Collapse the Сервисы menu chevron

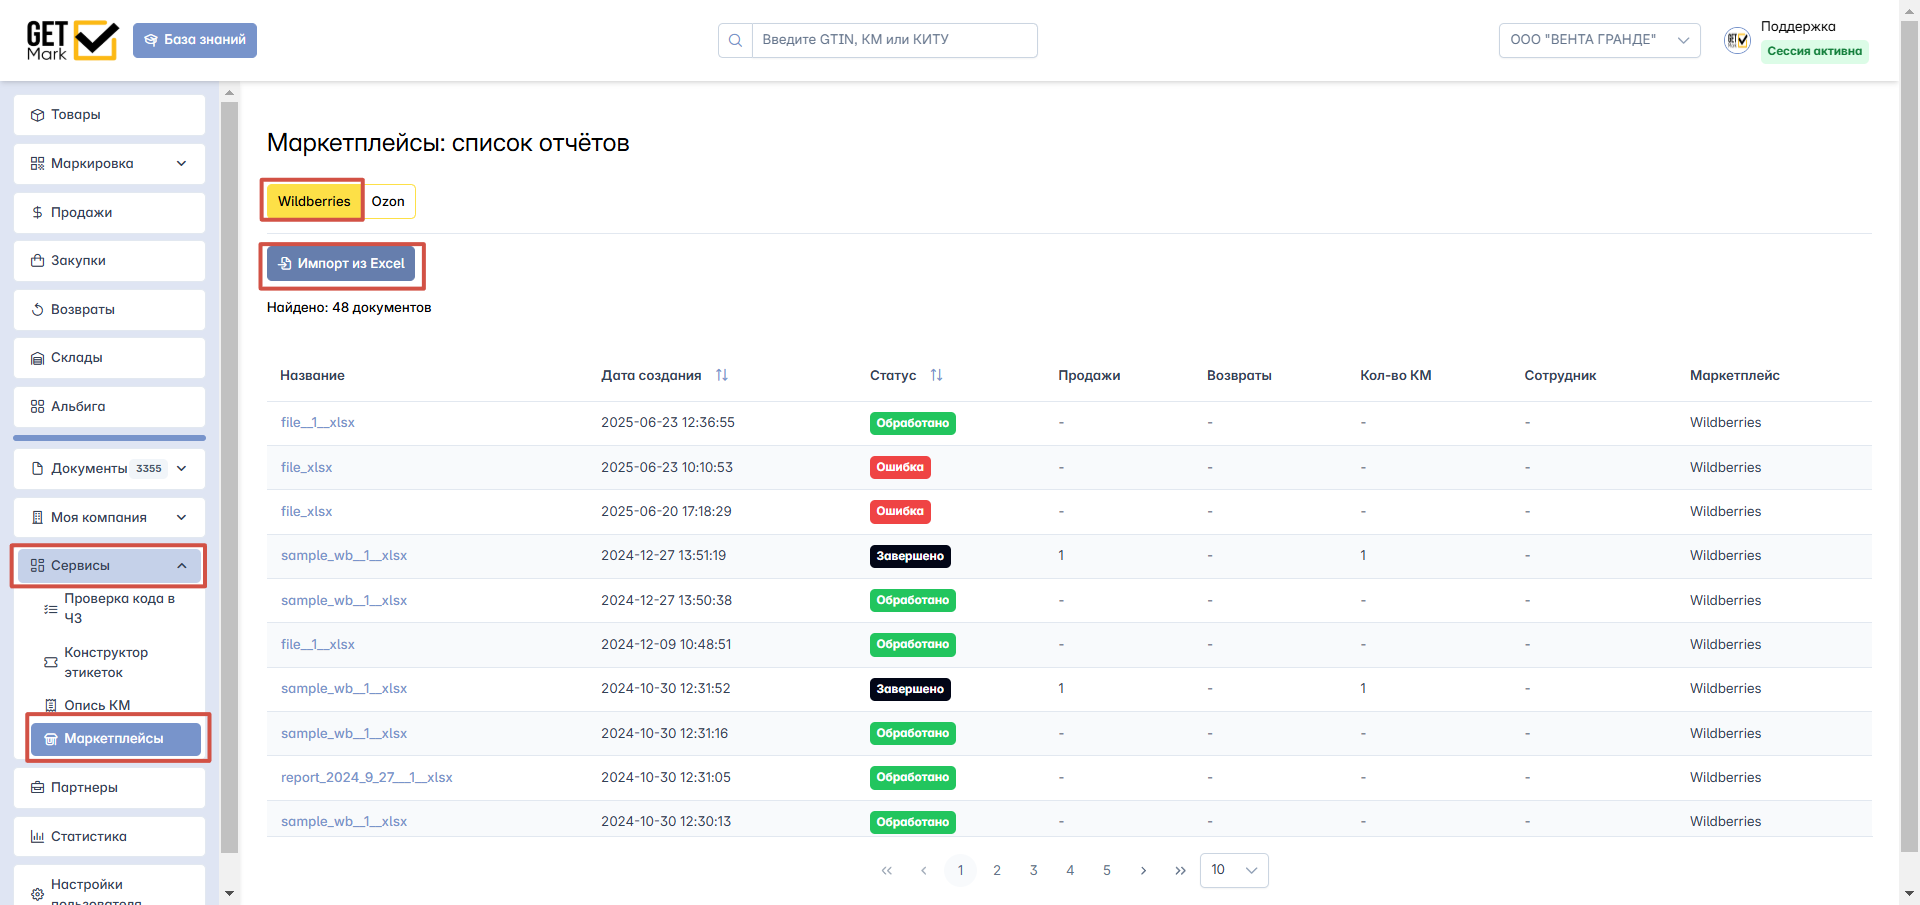(182, 566)
